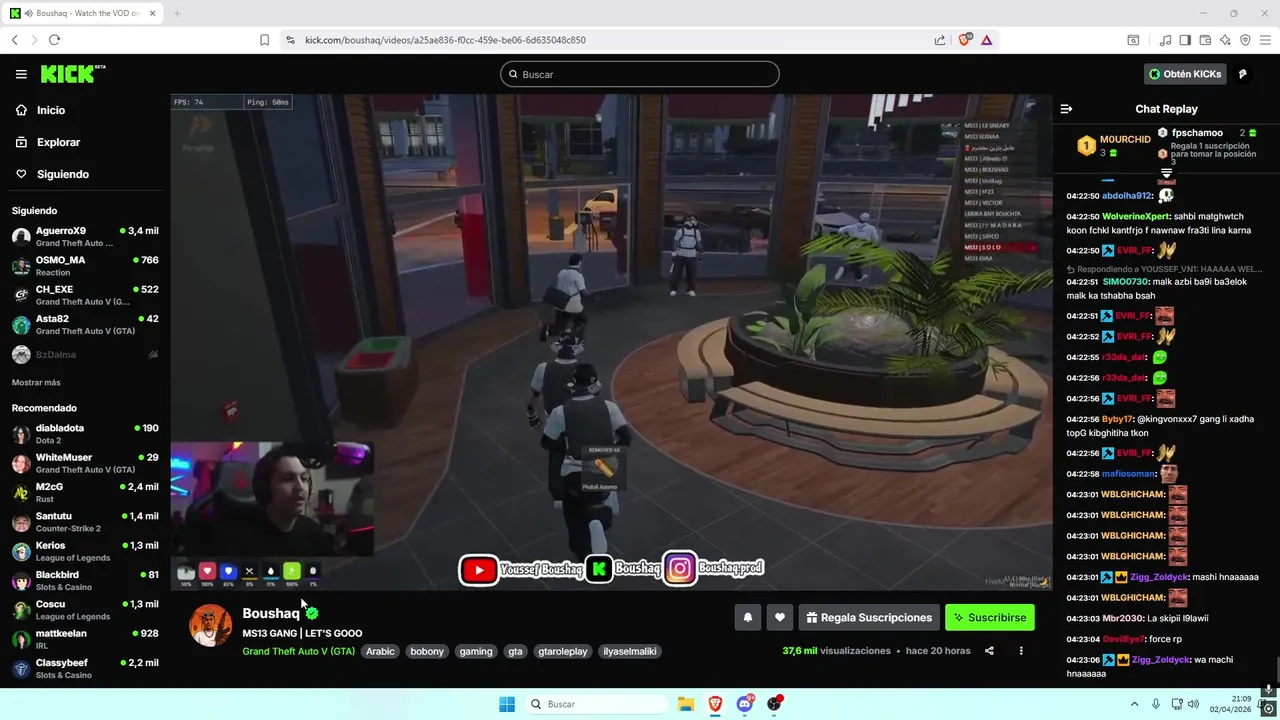Open the profile avatar next to Obtén KICKs
Image resolution: width=1280 pixels, height=720 pixels.
(x=1243, y=74)
